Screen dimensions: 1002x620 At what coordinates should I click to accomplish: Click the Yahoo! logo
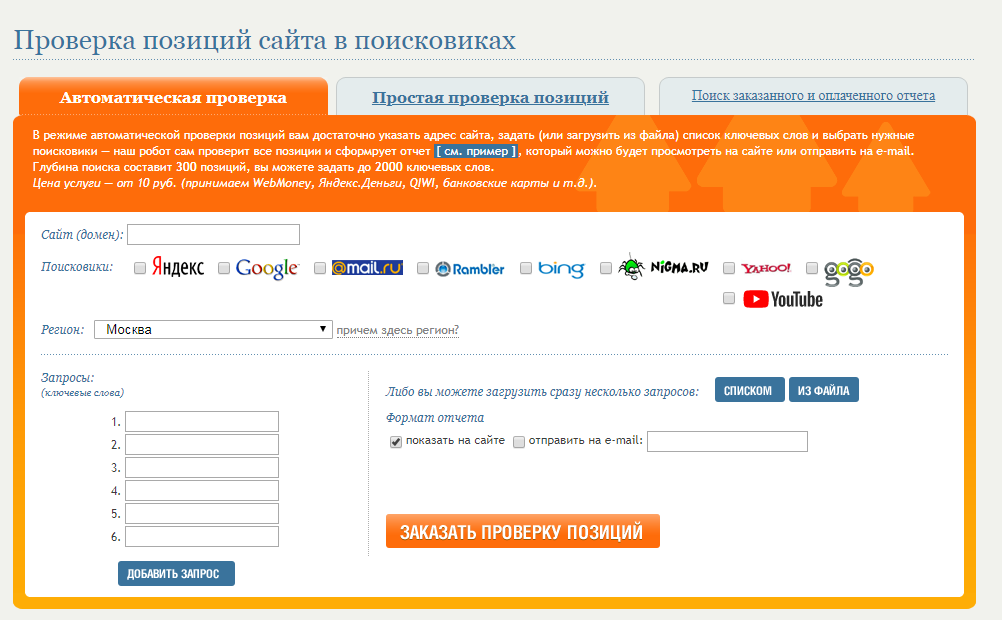766,268
